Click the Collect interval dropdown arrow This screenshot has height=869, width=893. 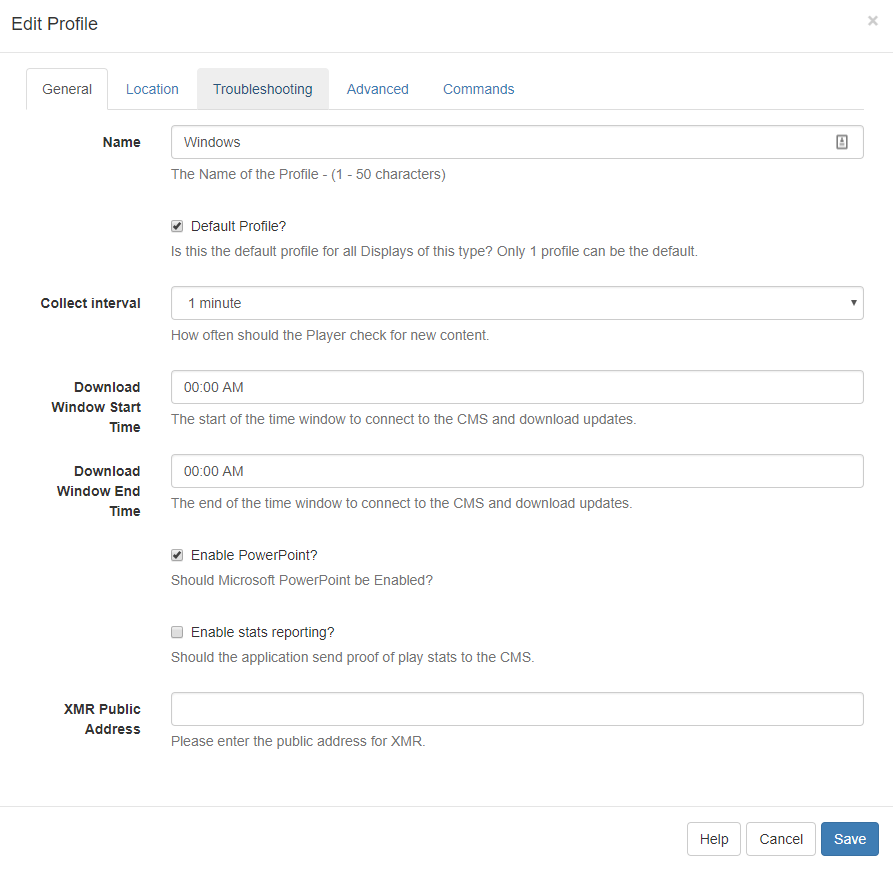click(x=854, y=303)
